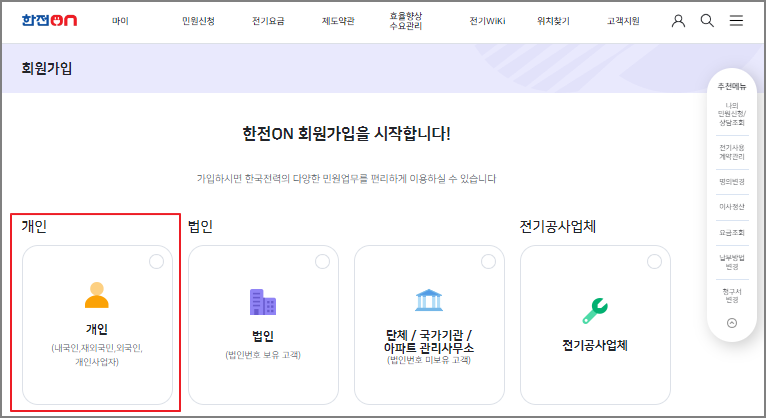The width and height of the screenshot is (766, 418).
Task: Select the 단체/국가기관 card radio circle
Action: (489, 262)
